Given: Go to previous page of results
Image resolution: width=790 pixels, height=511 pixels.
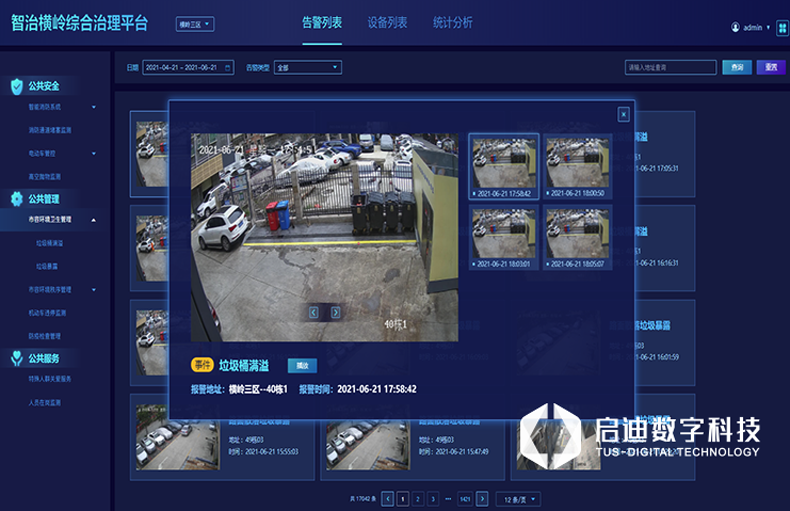Looking at the screenshot, I should (x=387, y=499).
